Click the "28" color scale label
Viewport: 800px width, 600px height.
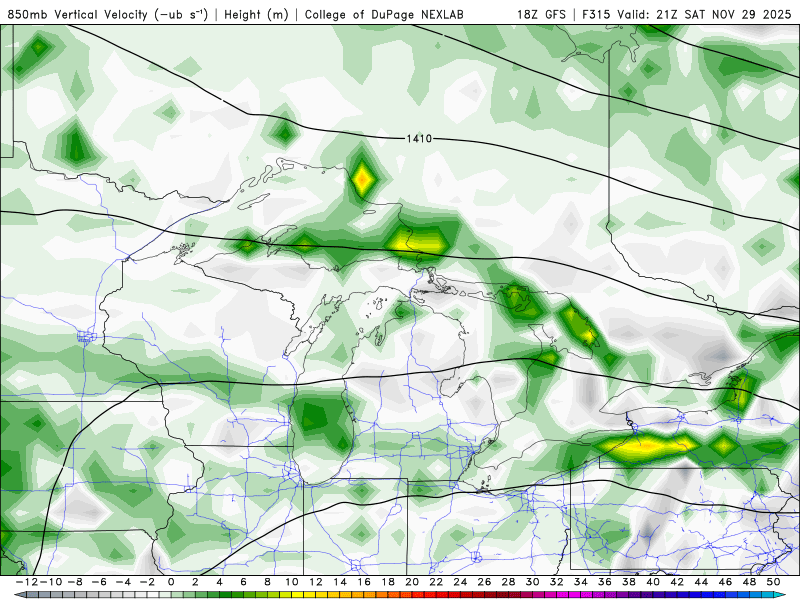click(x=509, y=582)
